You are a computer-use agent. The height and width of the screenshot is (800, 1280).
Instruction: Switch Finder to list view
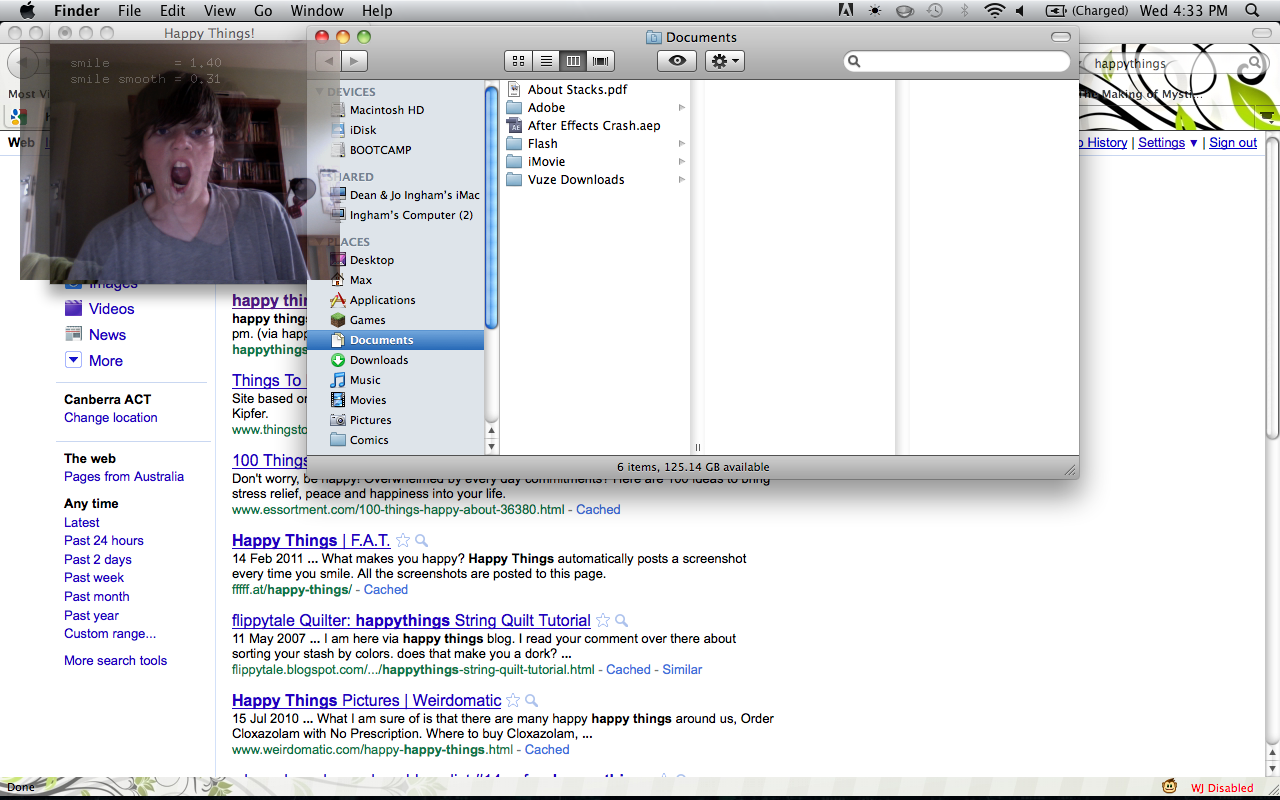[546, 61]
